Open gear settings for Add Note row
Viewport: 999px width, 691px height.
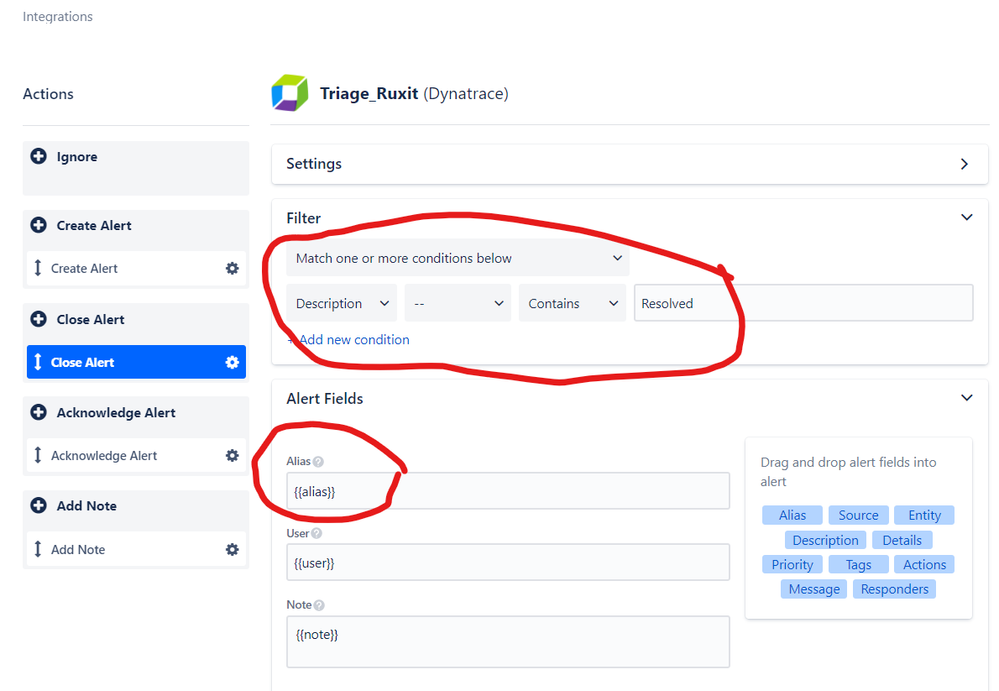[232, 549]
